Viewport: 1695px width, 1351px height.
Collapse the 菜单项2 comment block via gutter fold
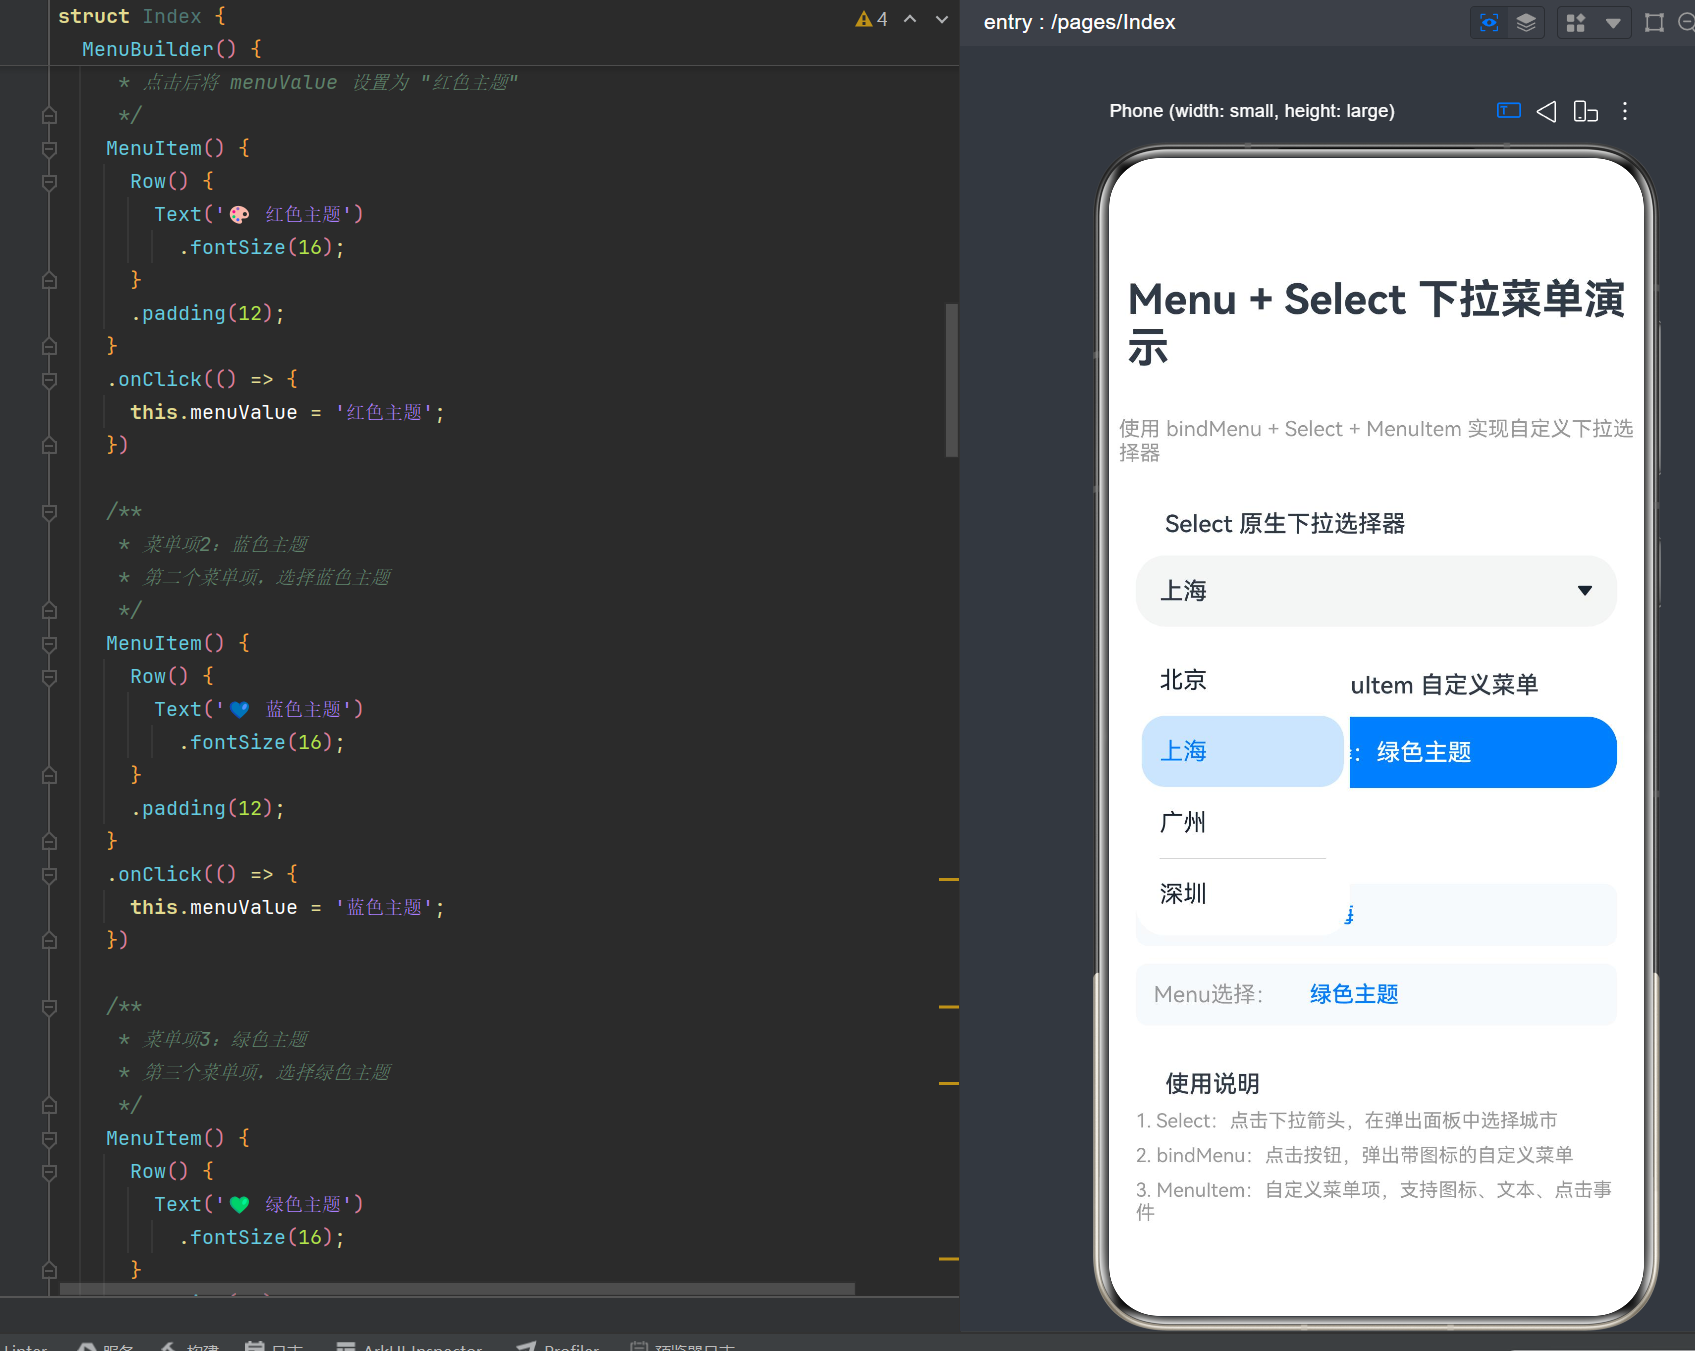(x=49, y=512)
